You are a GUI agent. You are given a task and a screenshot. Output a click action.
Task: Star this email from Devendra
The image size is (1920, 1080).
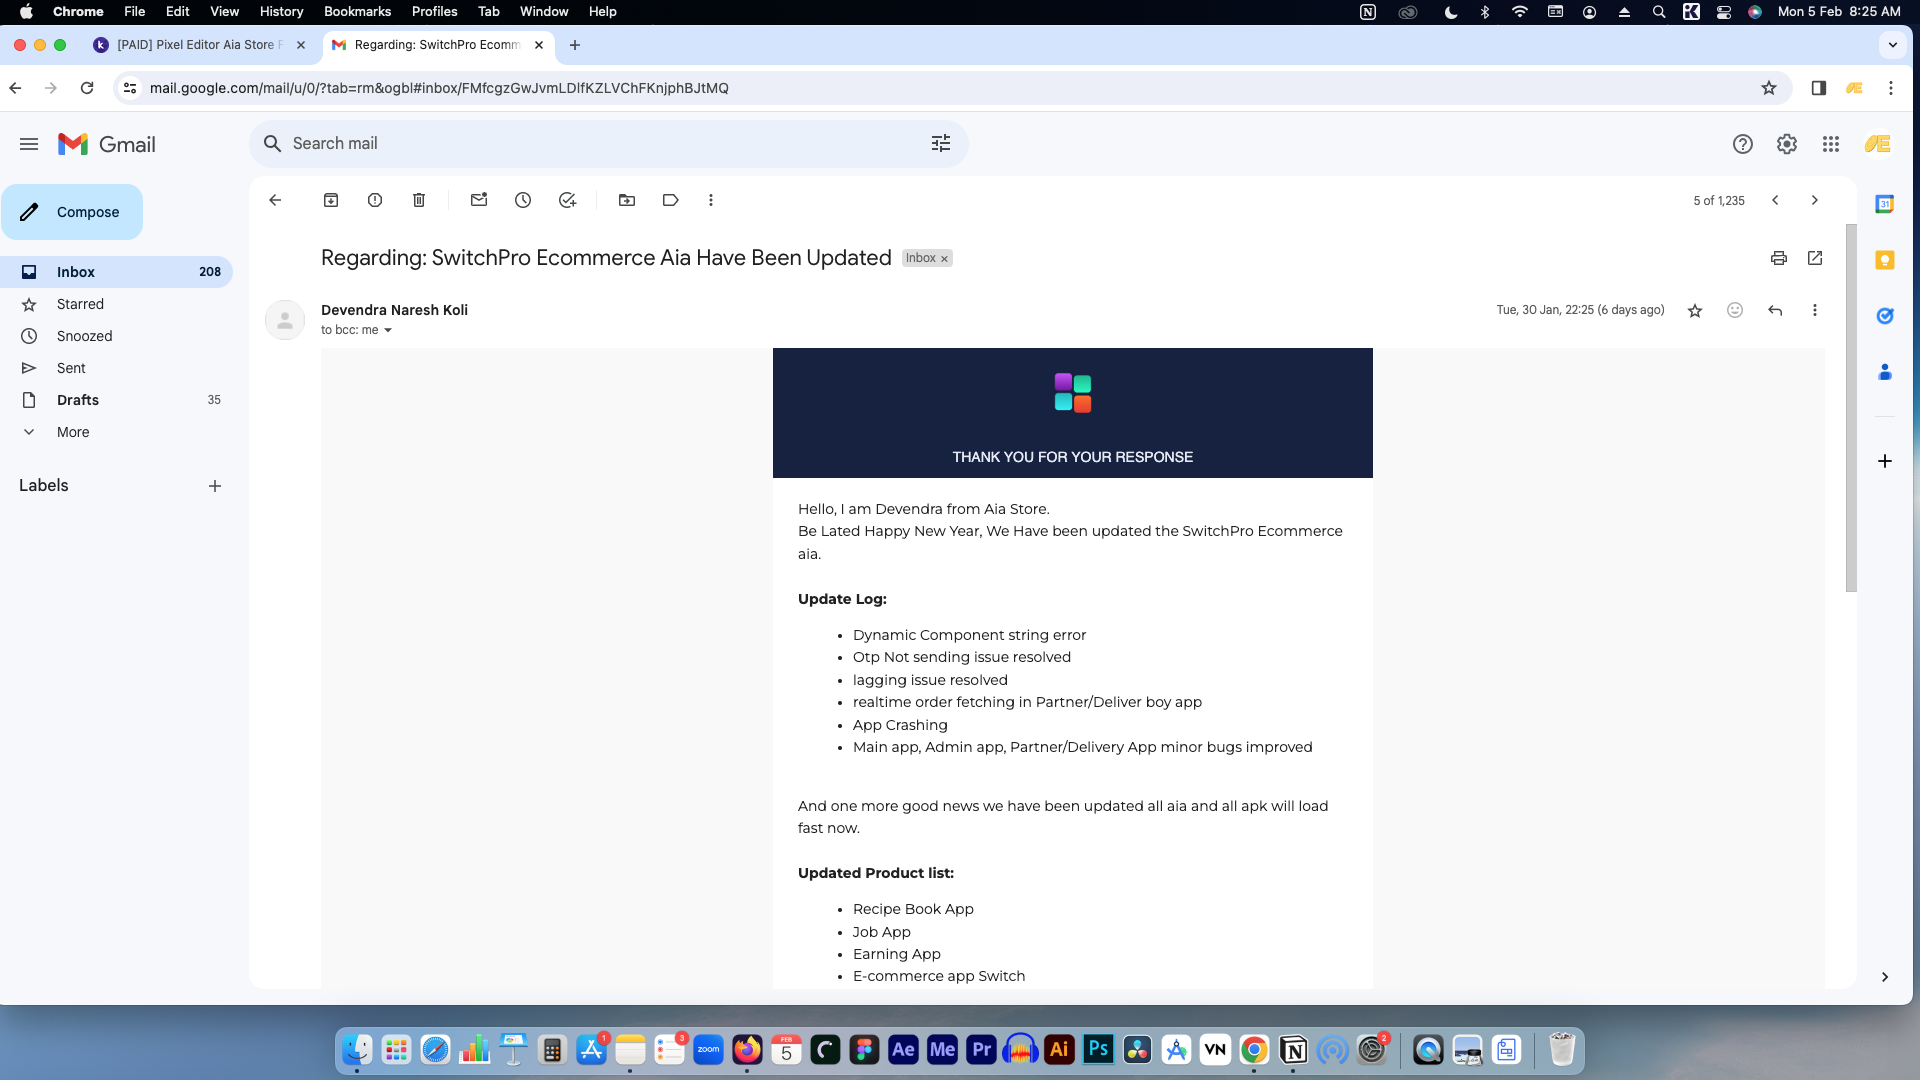tap(1695, 310)
